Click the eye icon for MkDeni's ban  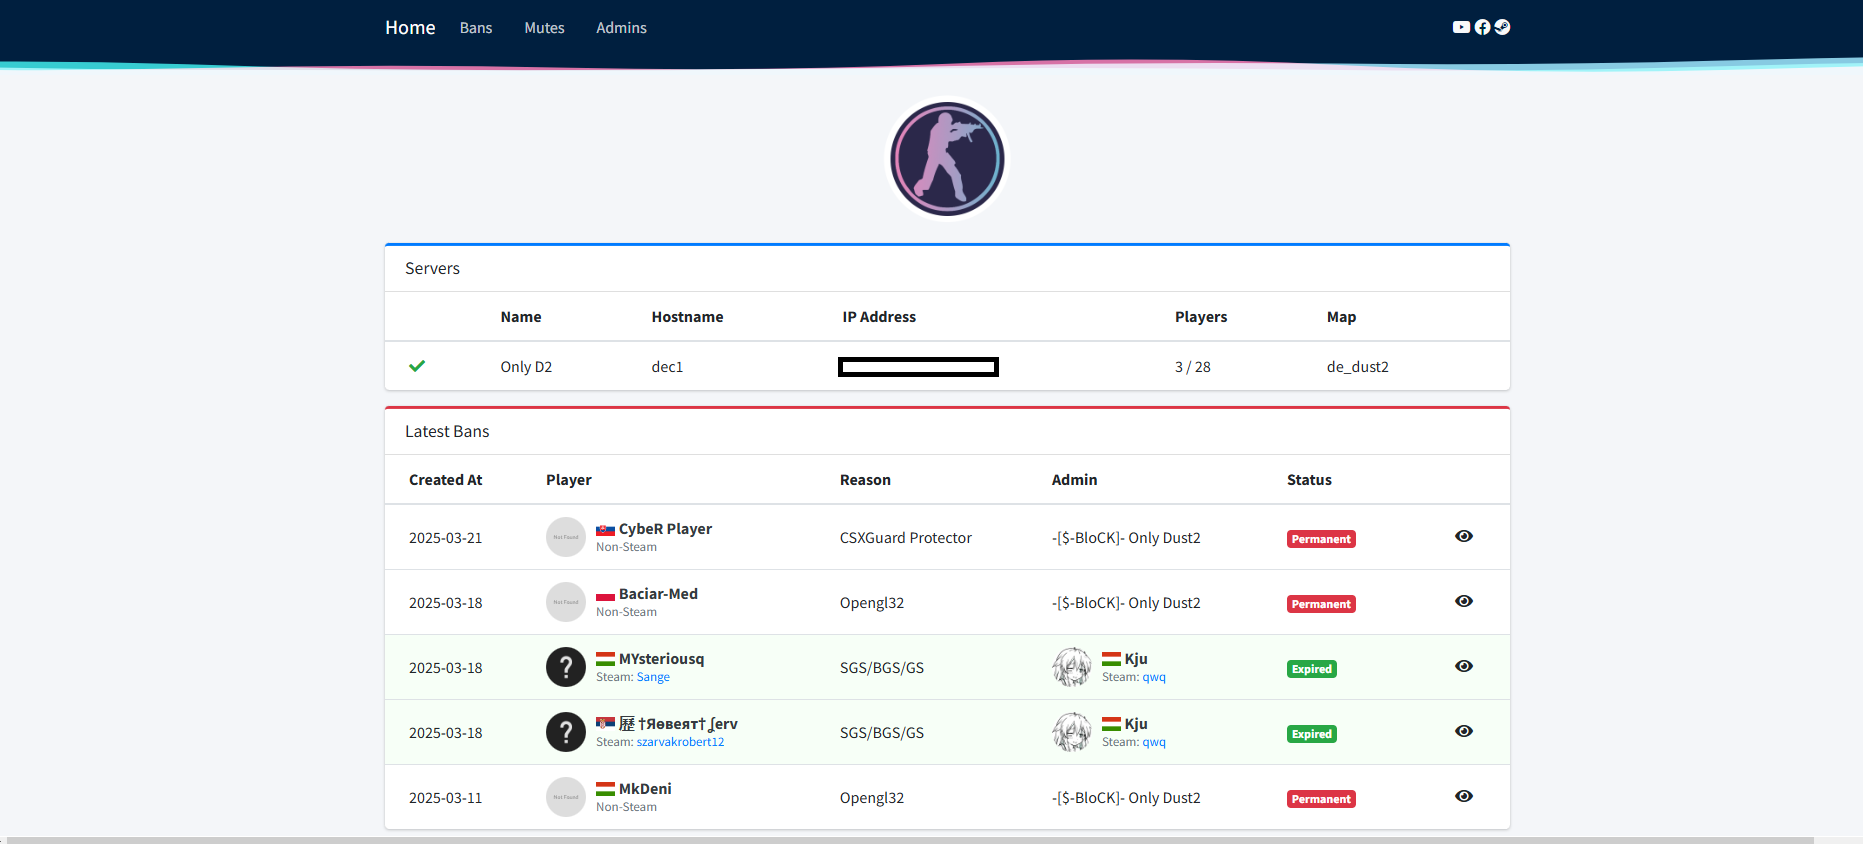1464,796
